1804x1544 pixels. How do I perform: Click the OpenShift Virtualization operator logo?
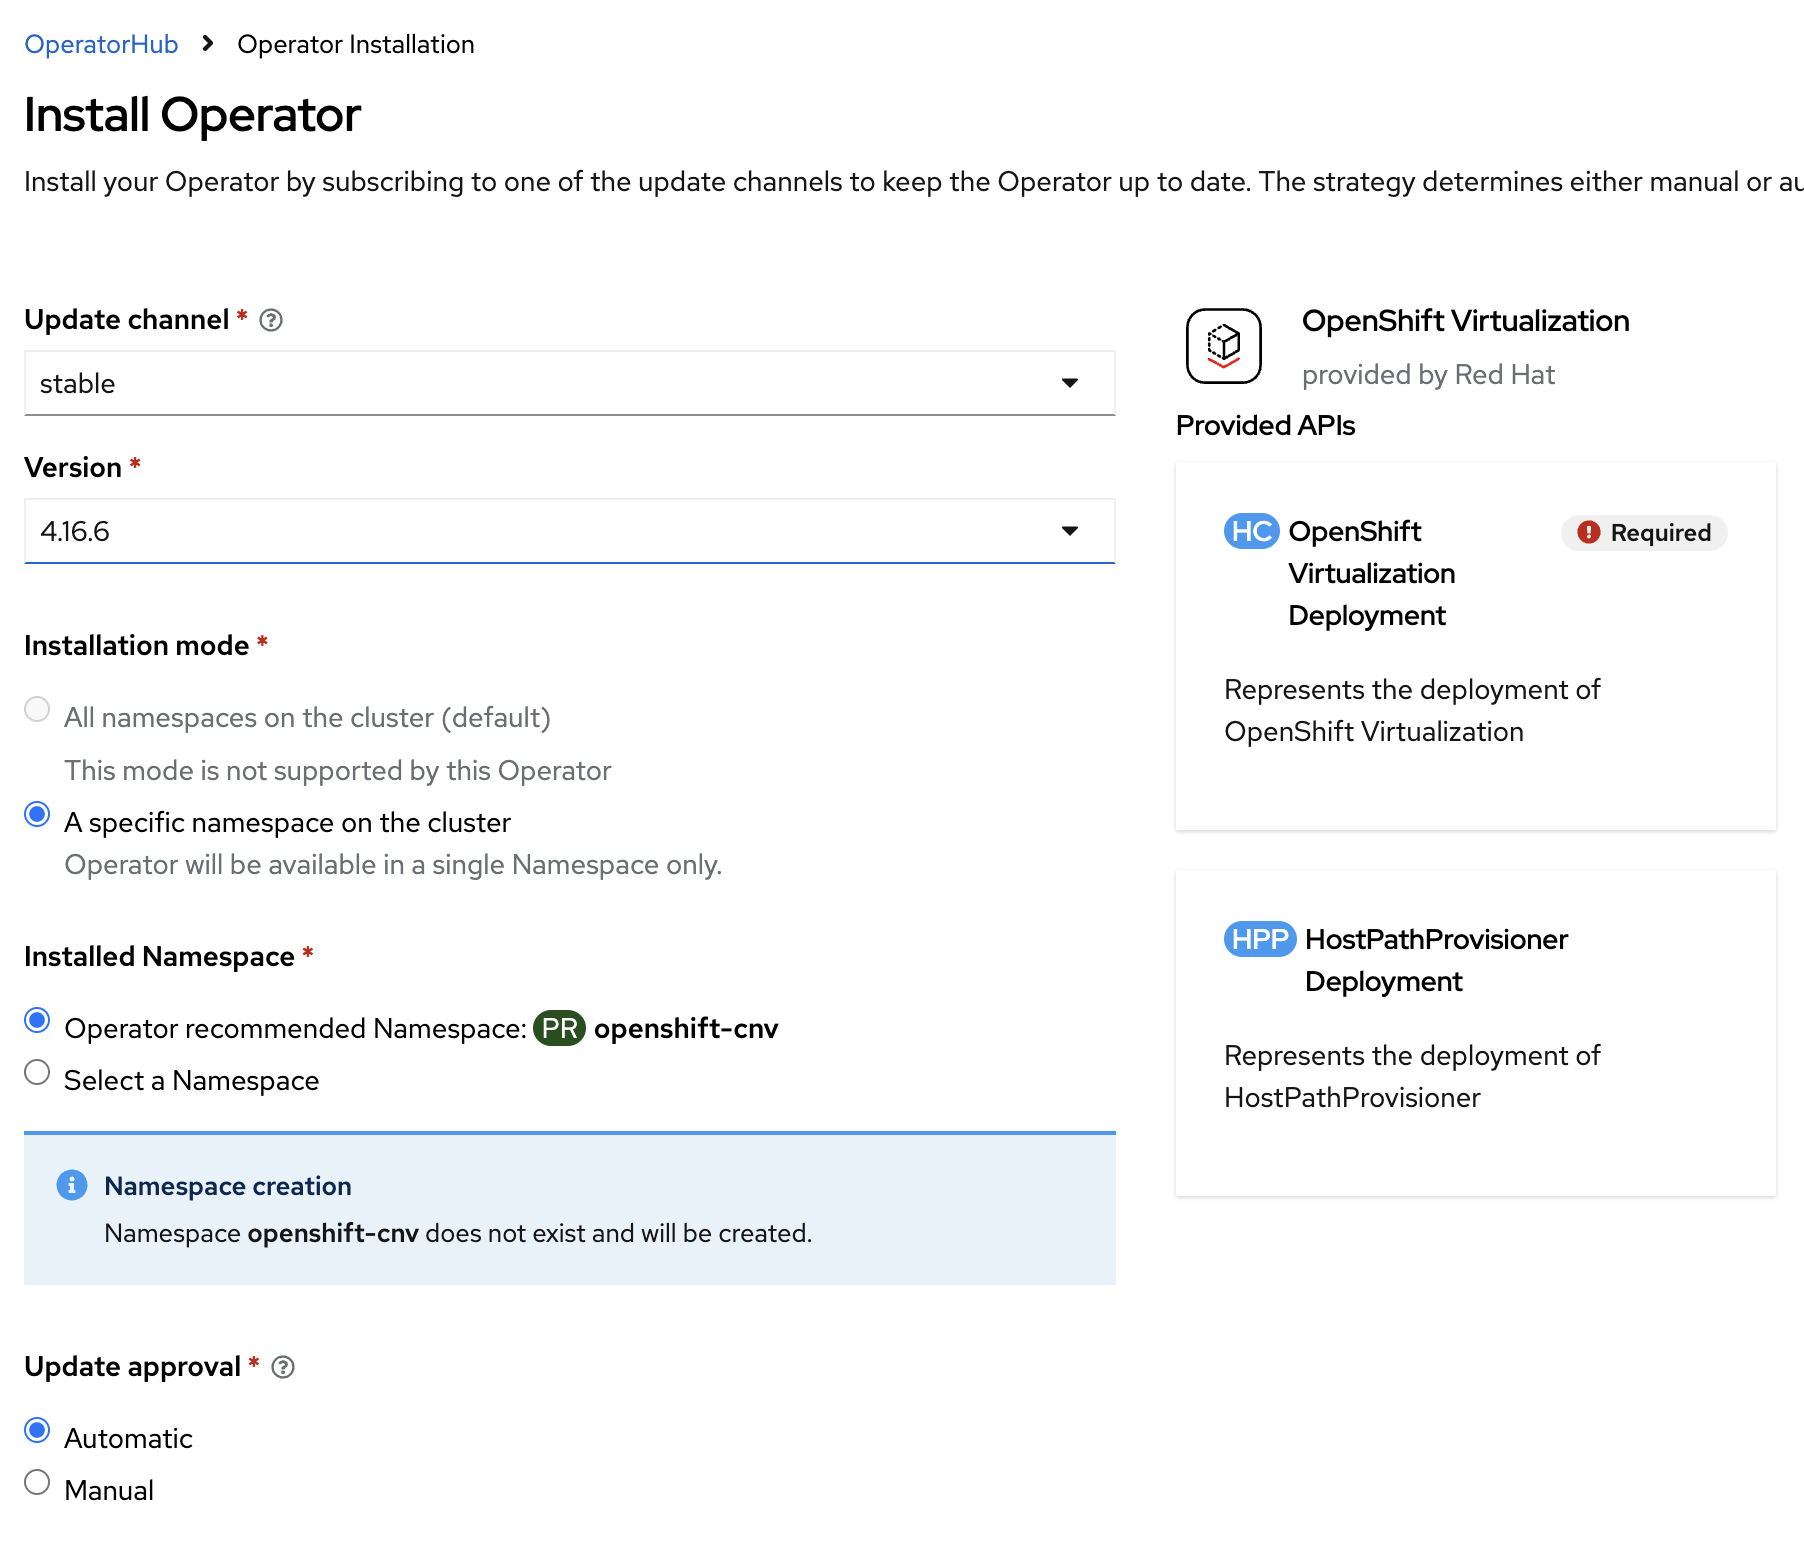tap(1224, 346)
